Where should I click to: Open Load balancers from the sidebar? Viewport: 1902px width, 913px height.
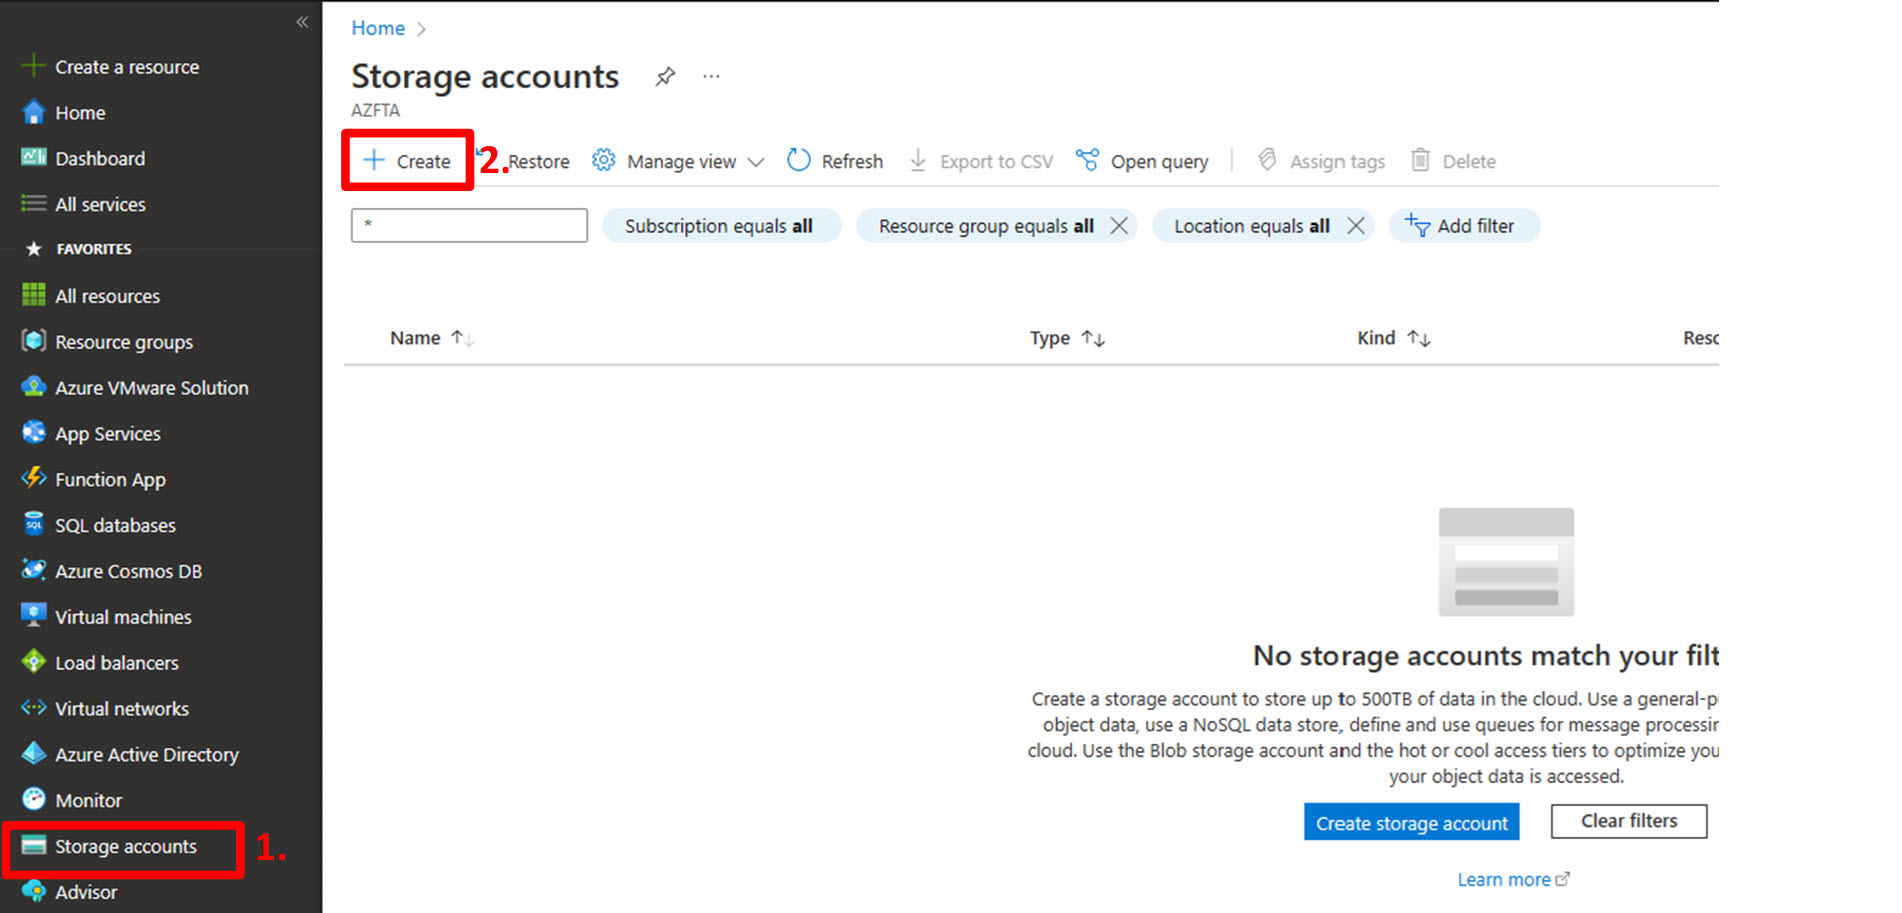click(x=117, y=662)
